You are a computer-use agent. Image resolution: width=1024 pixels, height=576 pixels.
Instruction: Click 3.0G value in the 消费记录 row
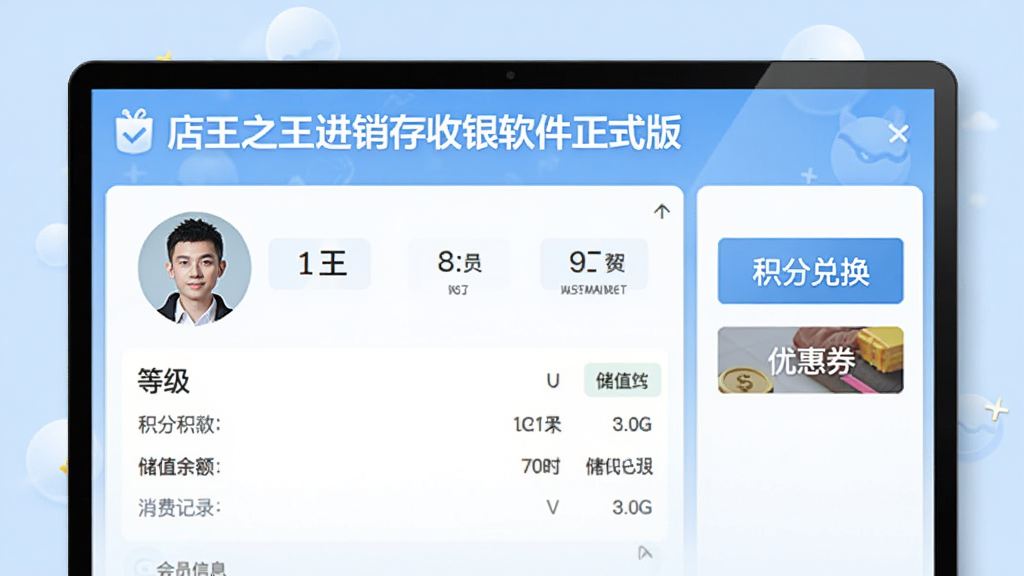632,507
